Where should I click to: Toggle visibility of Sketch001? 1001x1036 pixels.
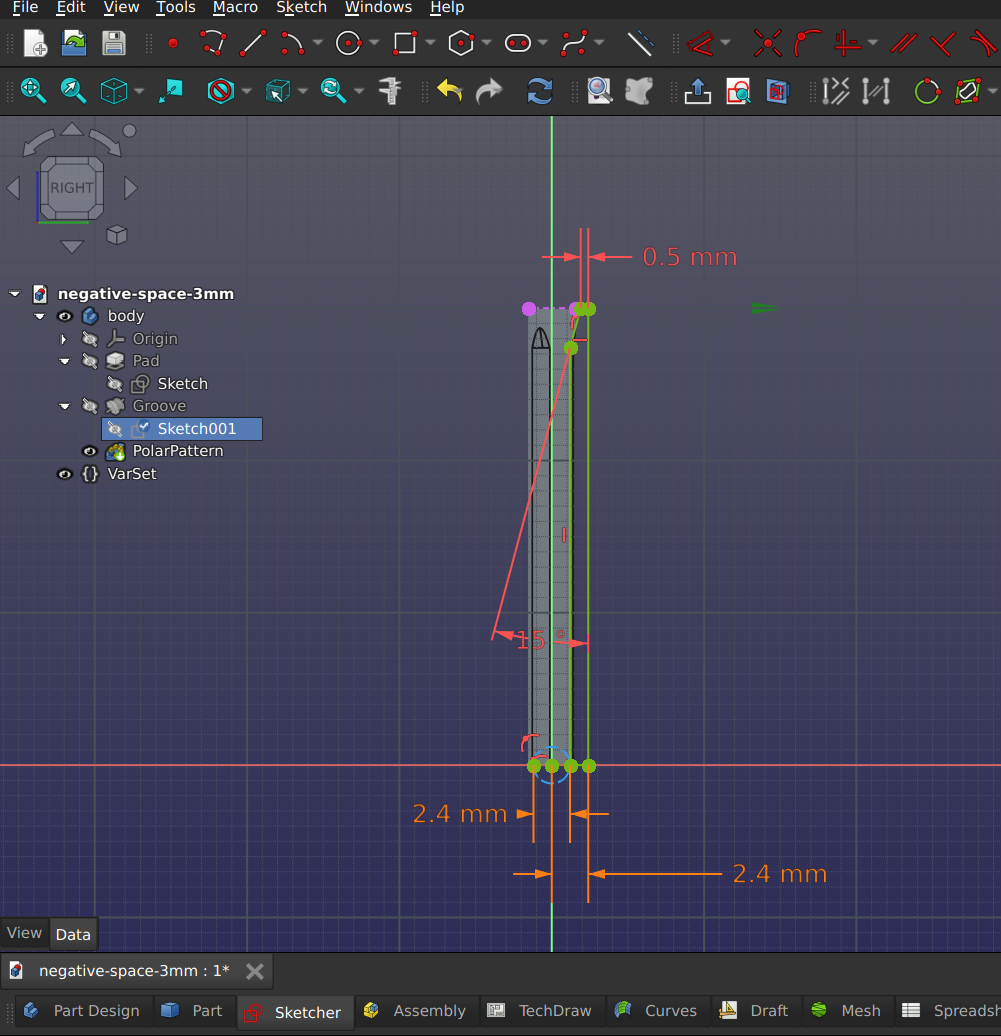115,429
